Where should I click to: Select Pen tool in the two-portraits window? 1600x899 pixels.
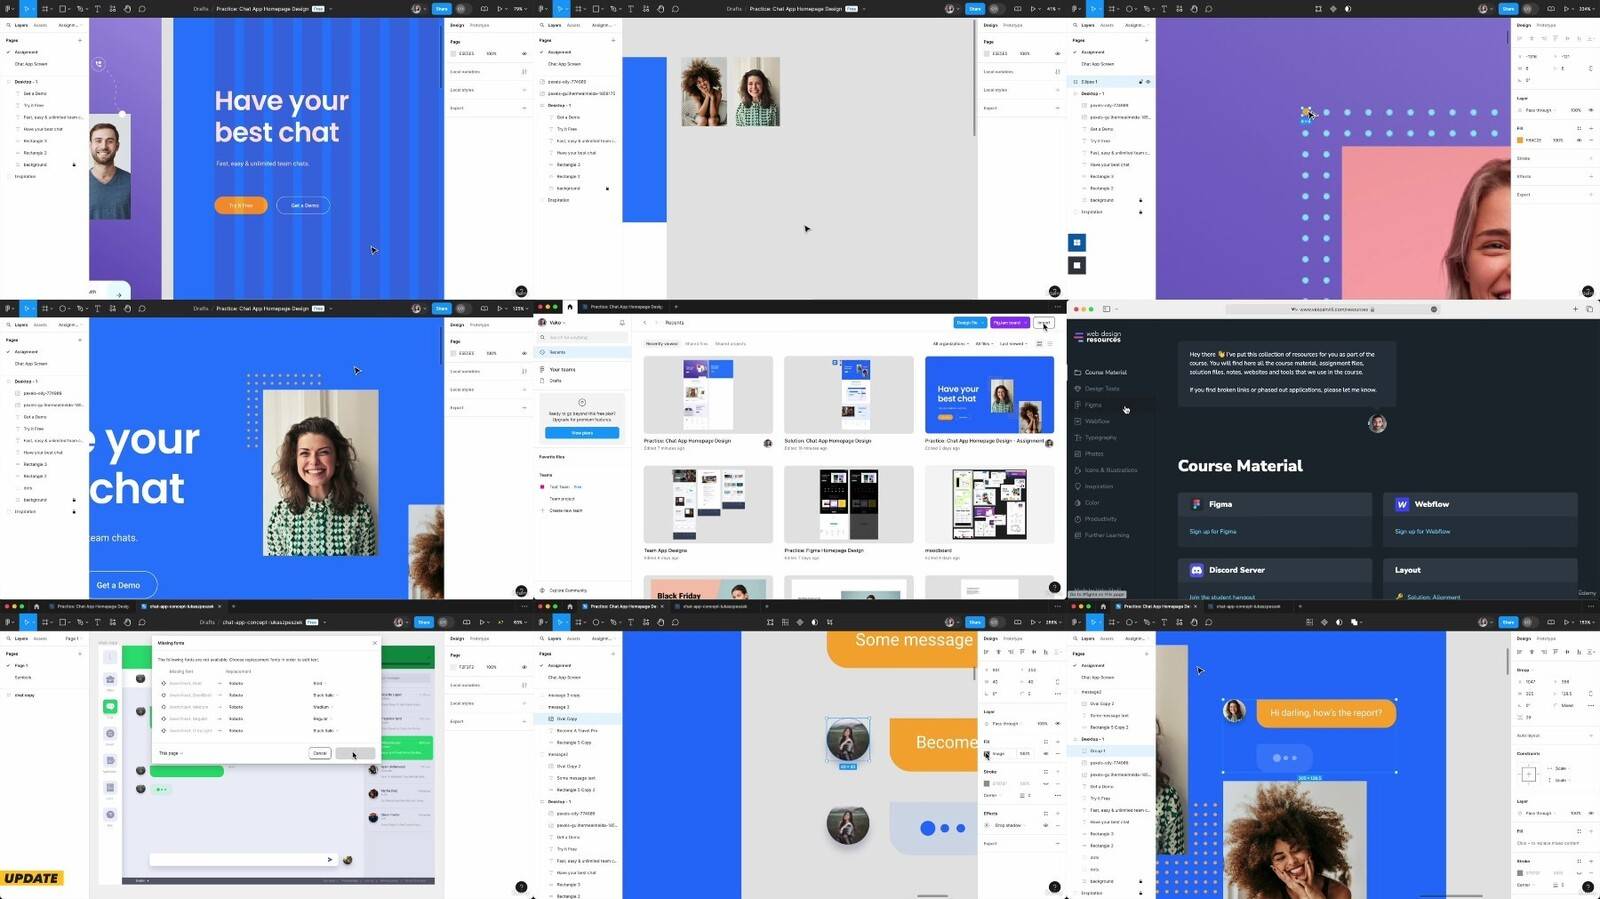click(x=615, y=9)
